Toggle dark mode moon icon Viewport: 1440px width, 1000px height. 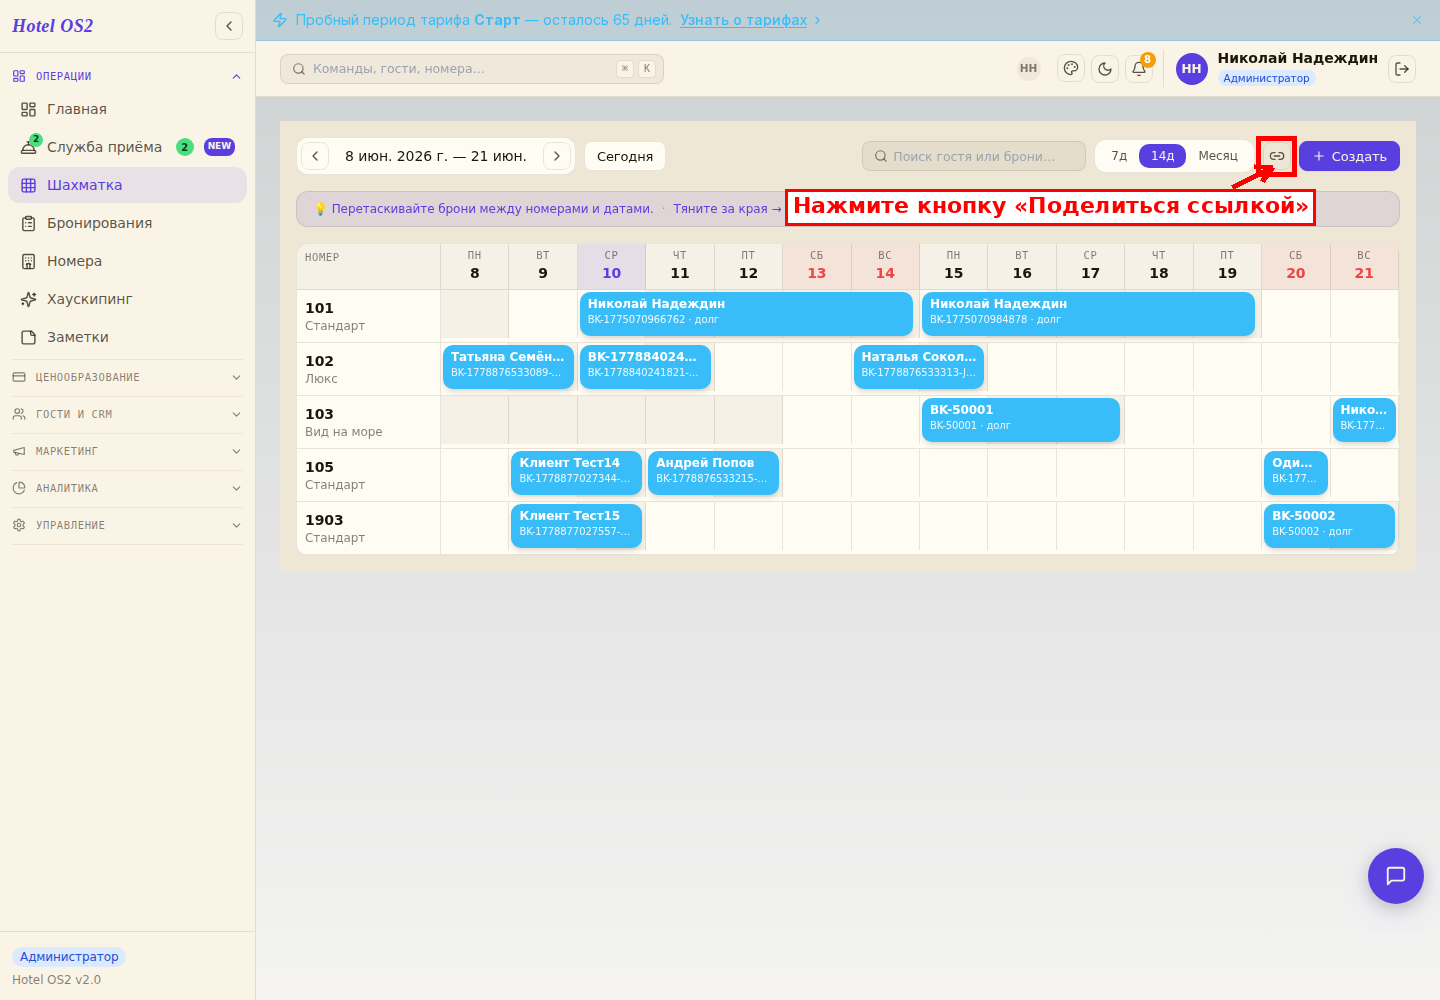(1105, 69)
